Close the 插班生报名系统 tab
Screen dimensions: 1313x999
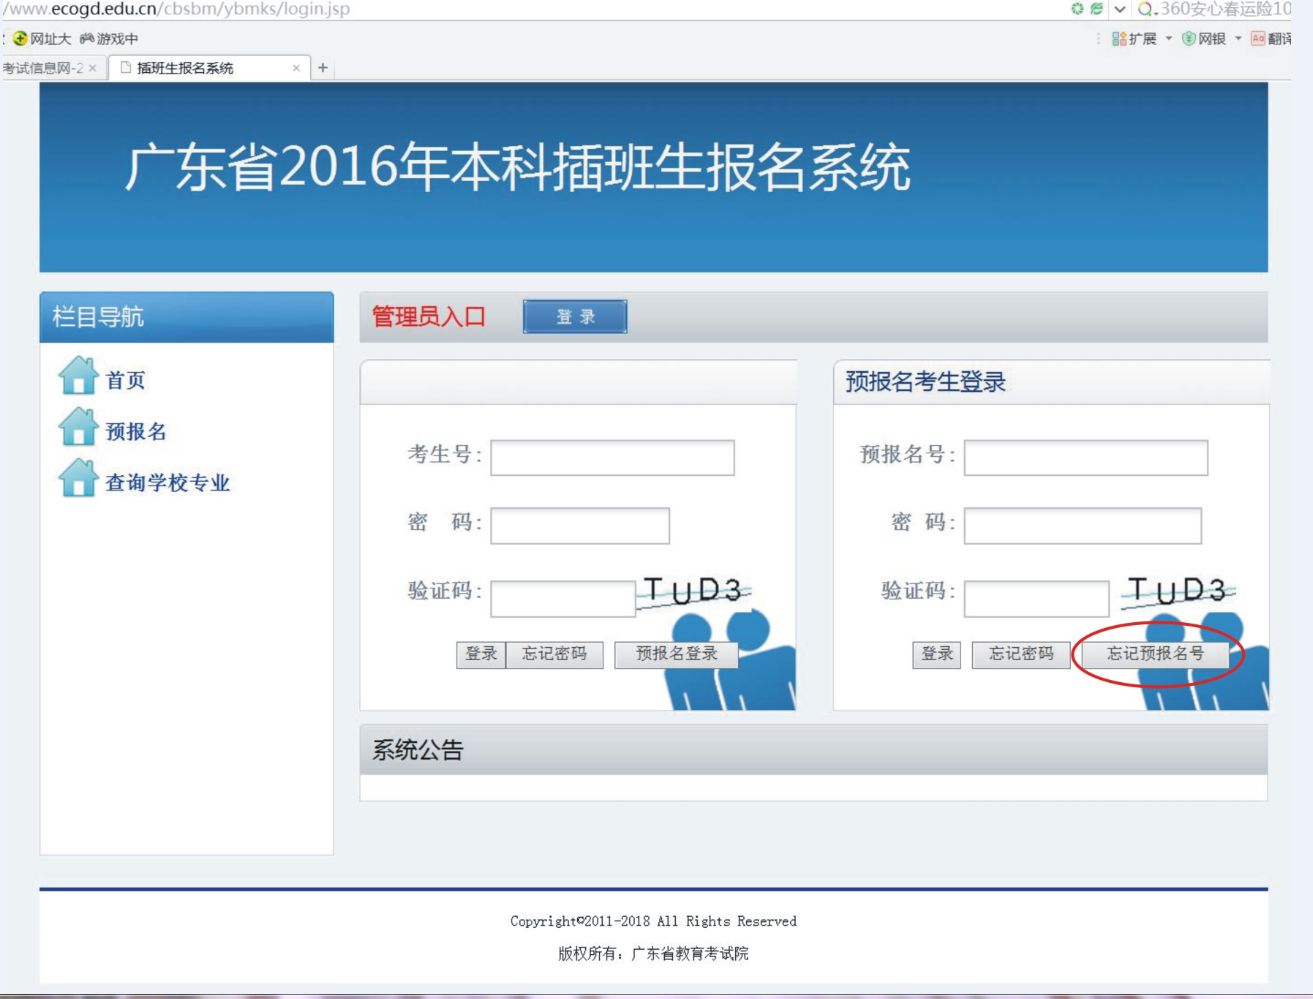click(x=296, y=68)
